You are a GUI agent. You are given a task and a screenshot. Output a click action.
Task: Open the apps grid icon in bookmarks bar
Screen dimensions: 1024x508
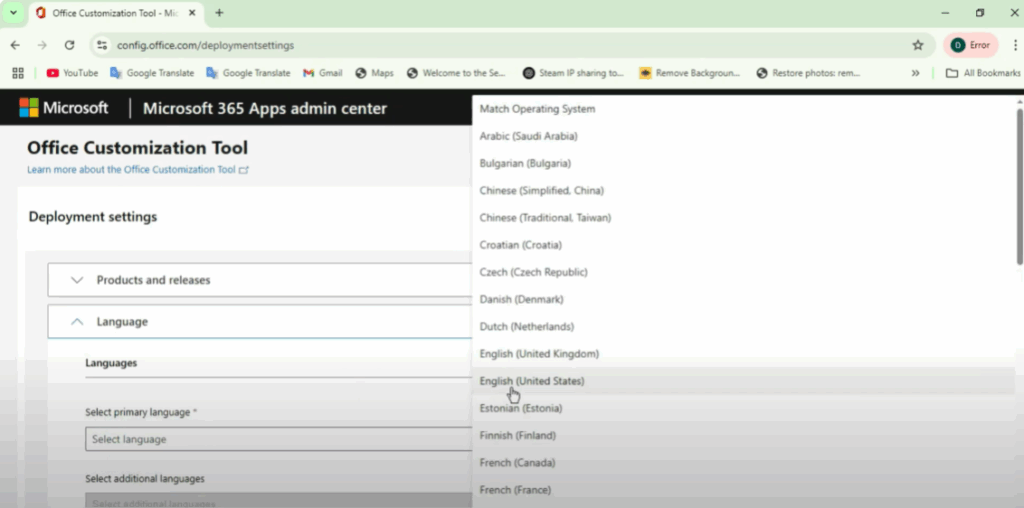coord(17,73)
